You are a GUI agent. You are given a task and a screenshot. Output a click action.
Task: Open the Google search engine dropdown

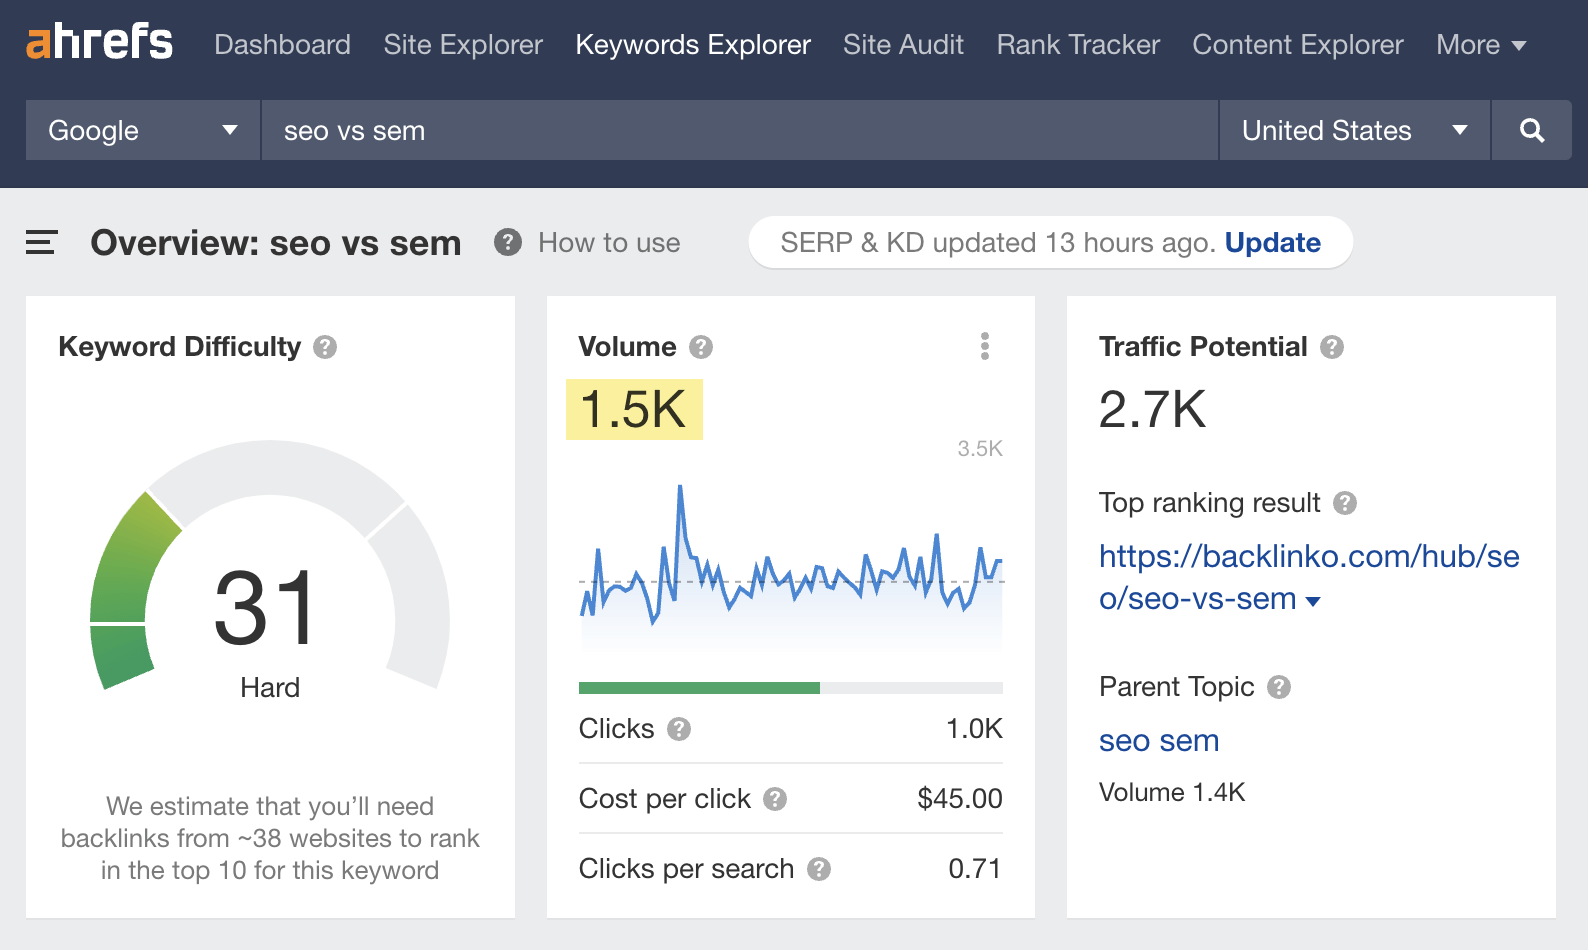click(x=143, y=130)
